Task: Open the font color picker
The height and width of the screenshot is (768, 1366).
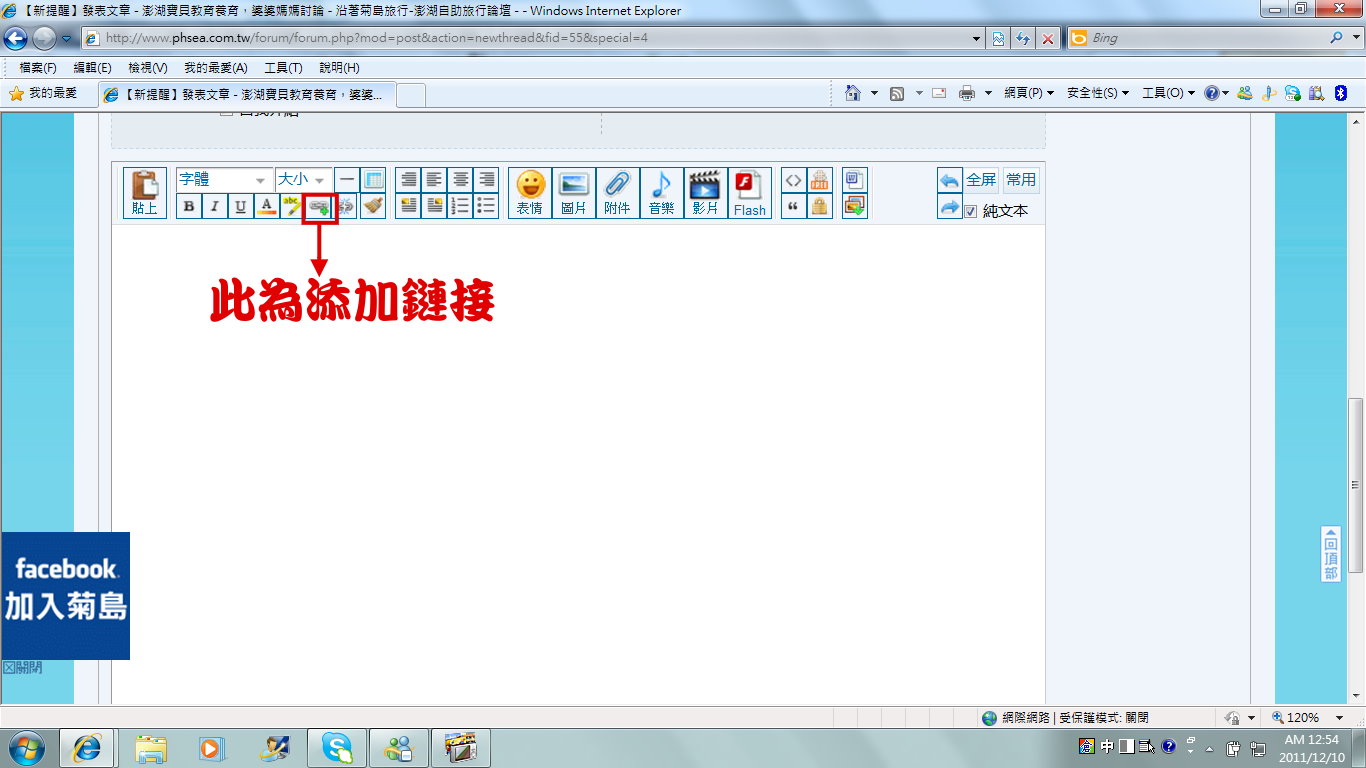Action: [x=267, y=207]
